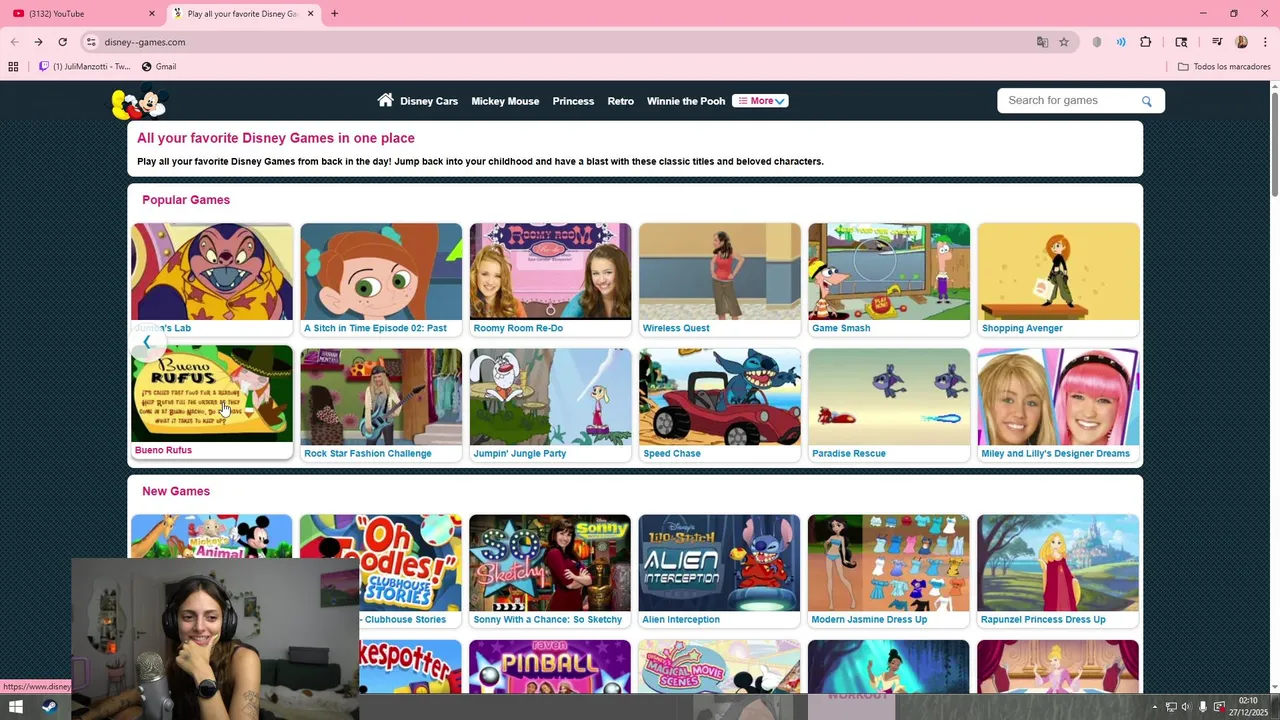Open the Pinball game thumbnail
Image resolution: width=1280 pixels, height=720 pixels.
click(550, 666)
